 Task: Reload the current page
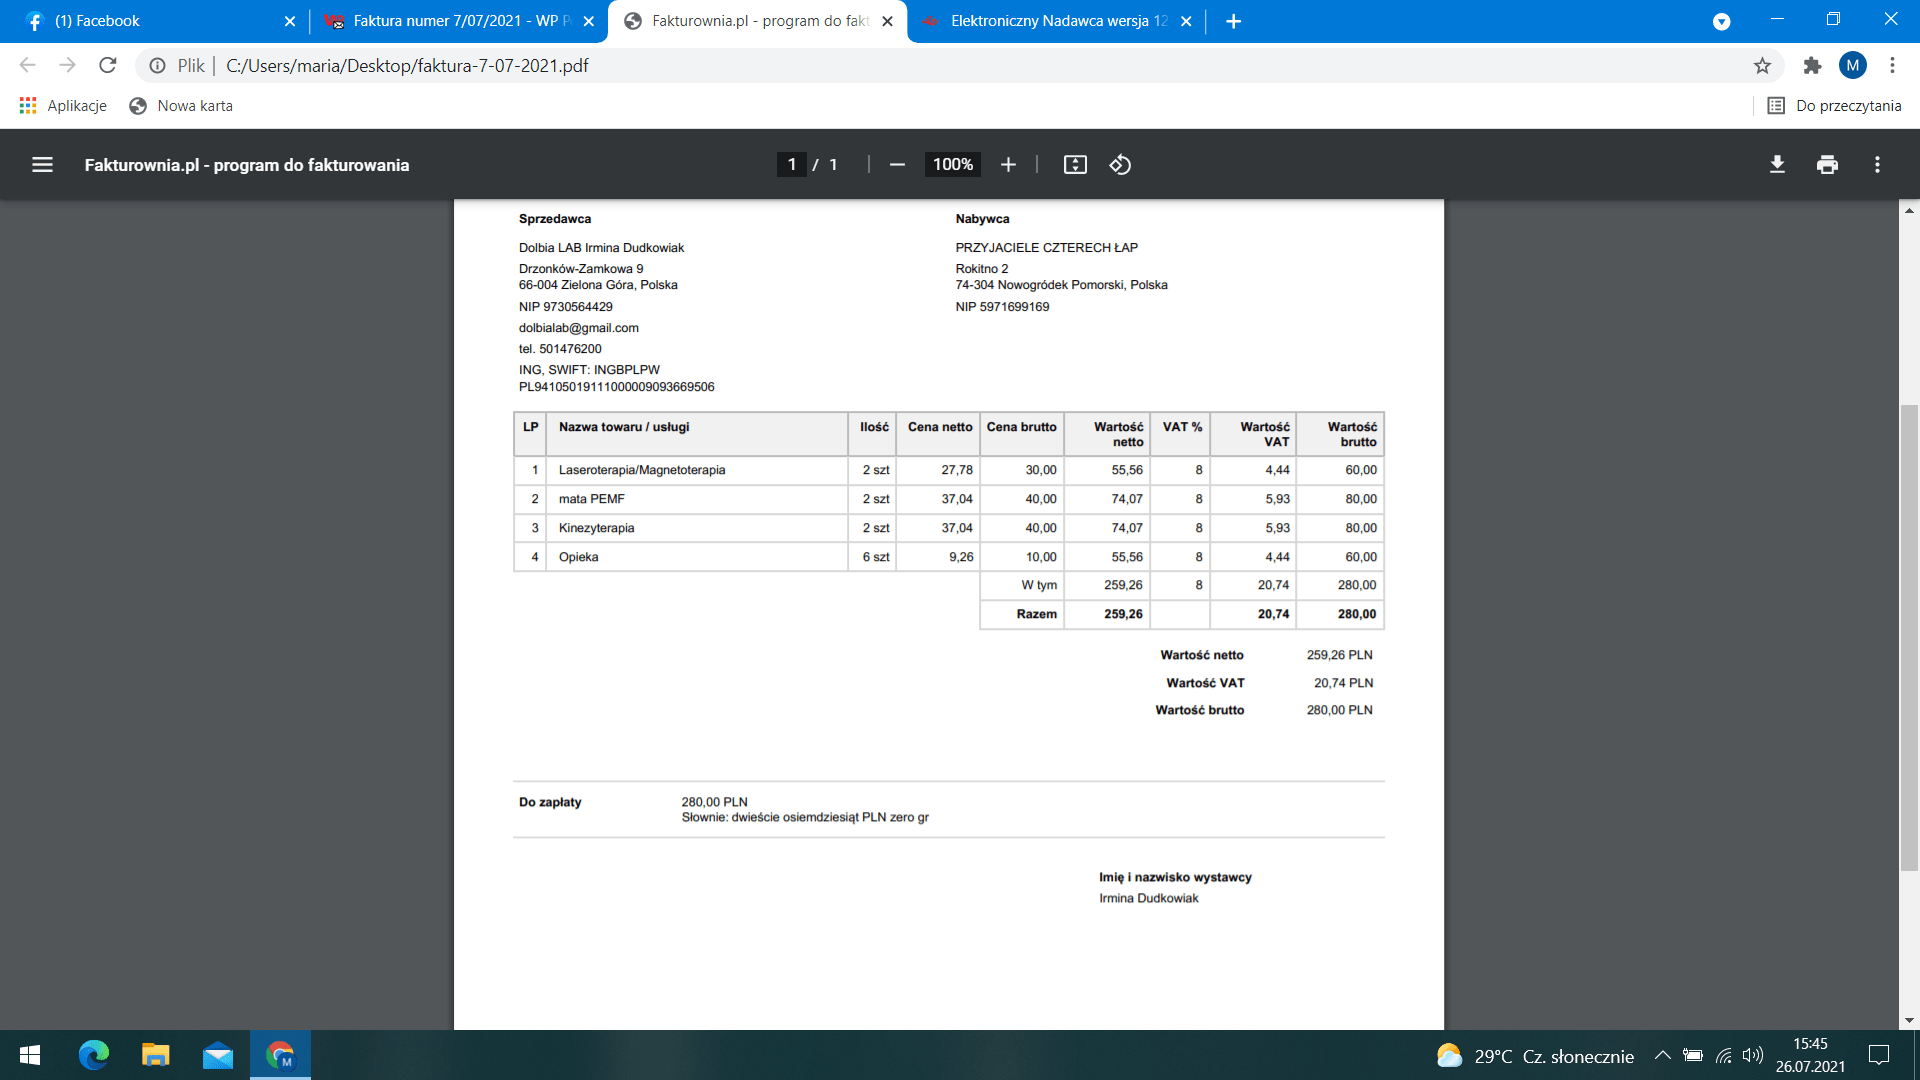click(x=108, y=66)
